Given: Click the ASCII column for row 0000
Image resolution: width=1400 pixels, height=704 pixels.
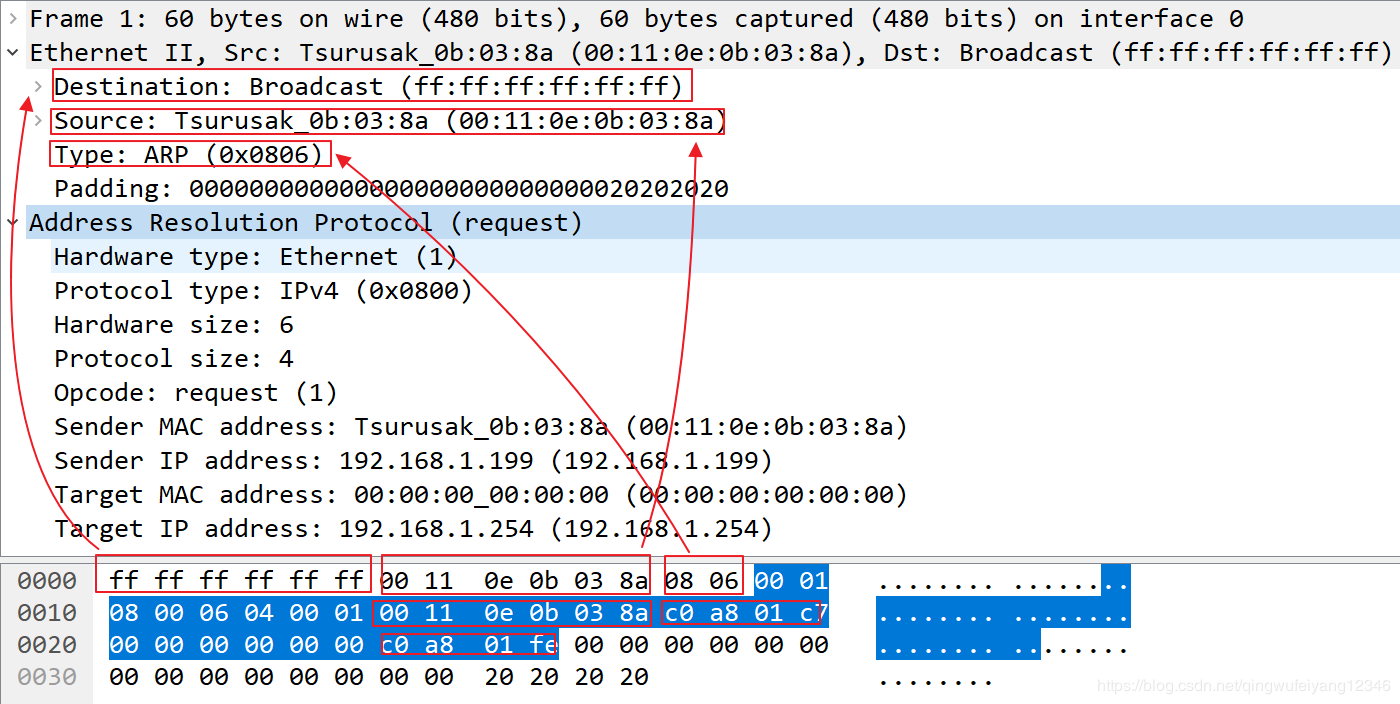Looking at the screenshot, I should click(1003, 581).
